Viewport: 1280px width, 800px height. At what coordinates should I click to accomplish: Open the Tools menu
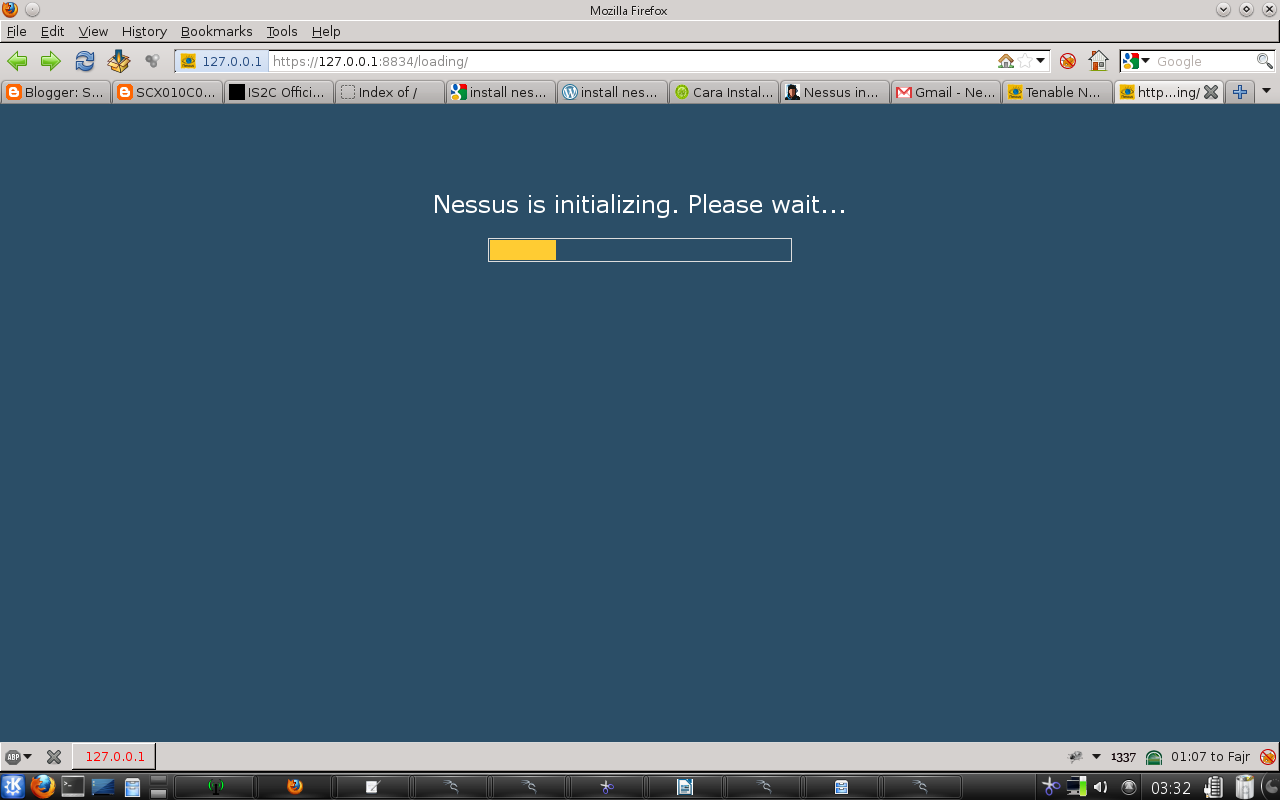(x=282, y=31)
